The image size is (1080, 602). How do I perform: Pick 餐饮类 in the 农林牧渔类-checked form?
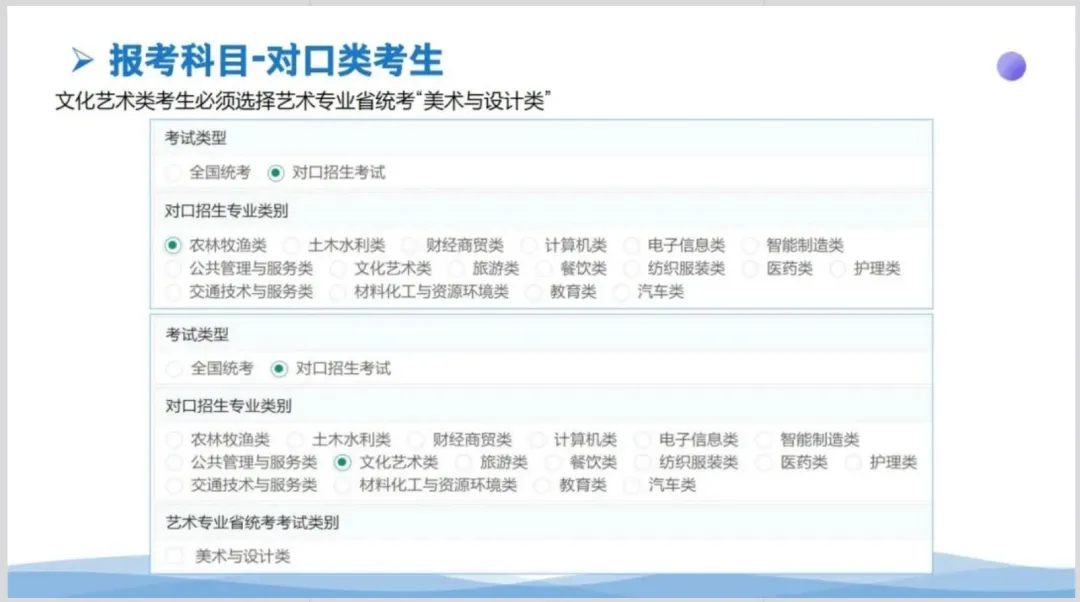544,269
